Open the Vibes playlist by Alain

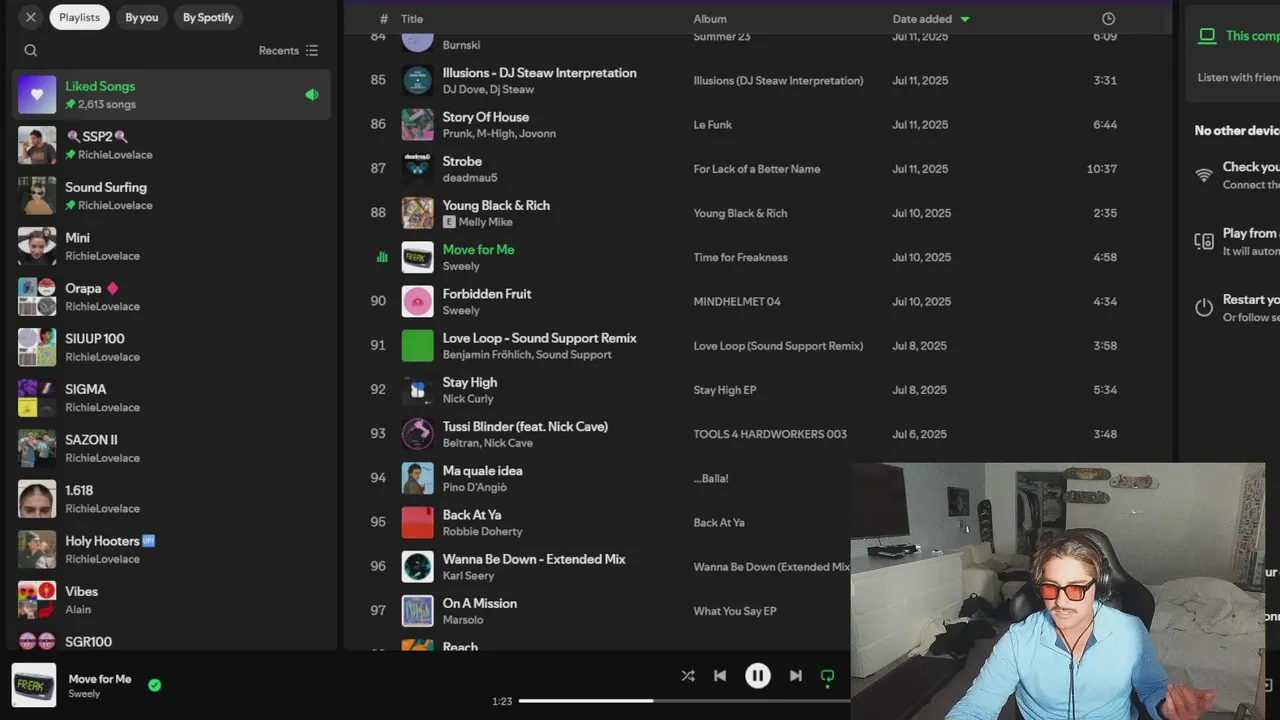[x=171, y=599]
